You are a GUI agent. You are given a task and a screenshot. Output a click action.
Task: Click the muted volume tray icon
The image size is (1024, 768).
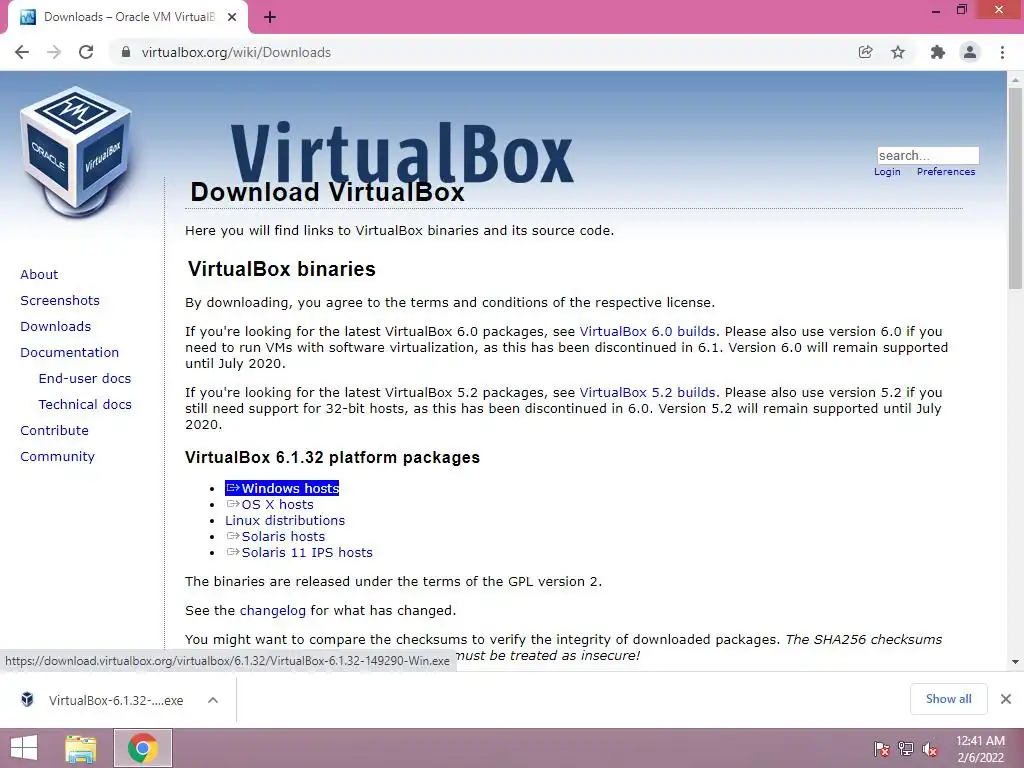pos(930,749)
